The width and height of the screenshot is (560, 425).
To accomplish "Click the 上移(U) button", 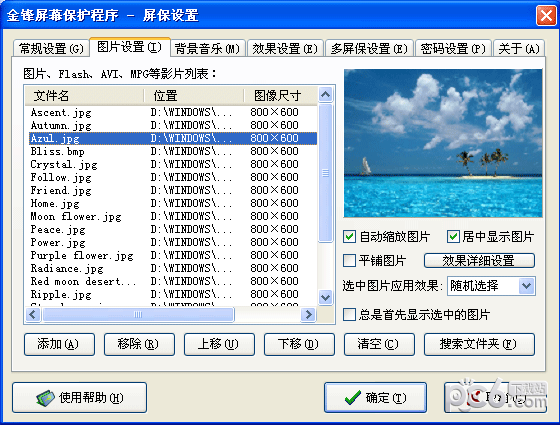I will click(x=219, y=344).
